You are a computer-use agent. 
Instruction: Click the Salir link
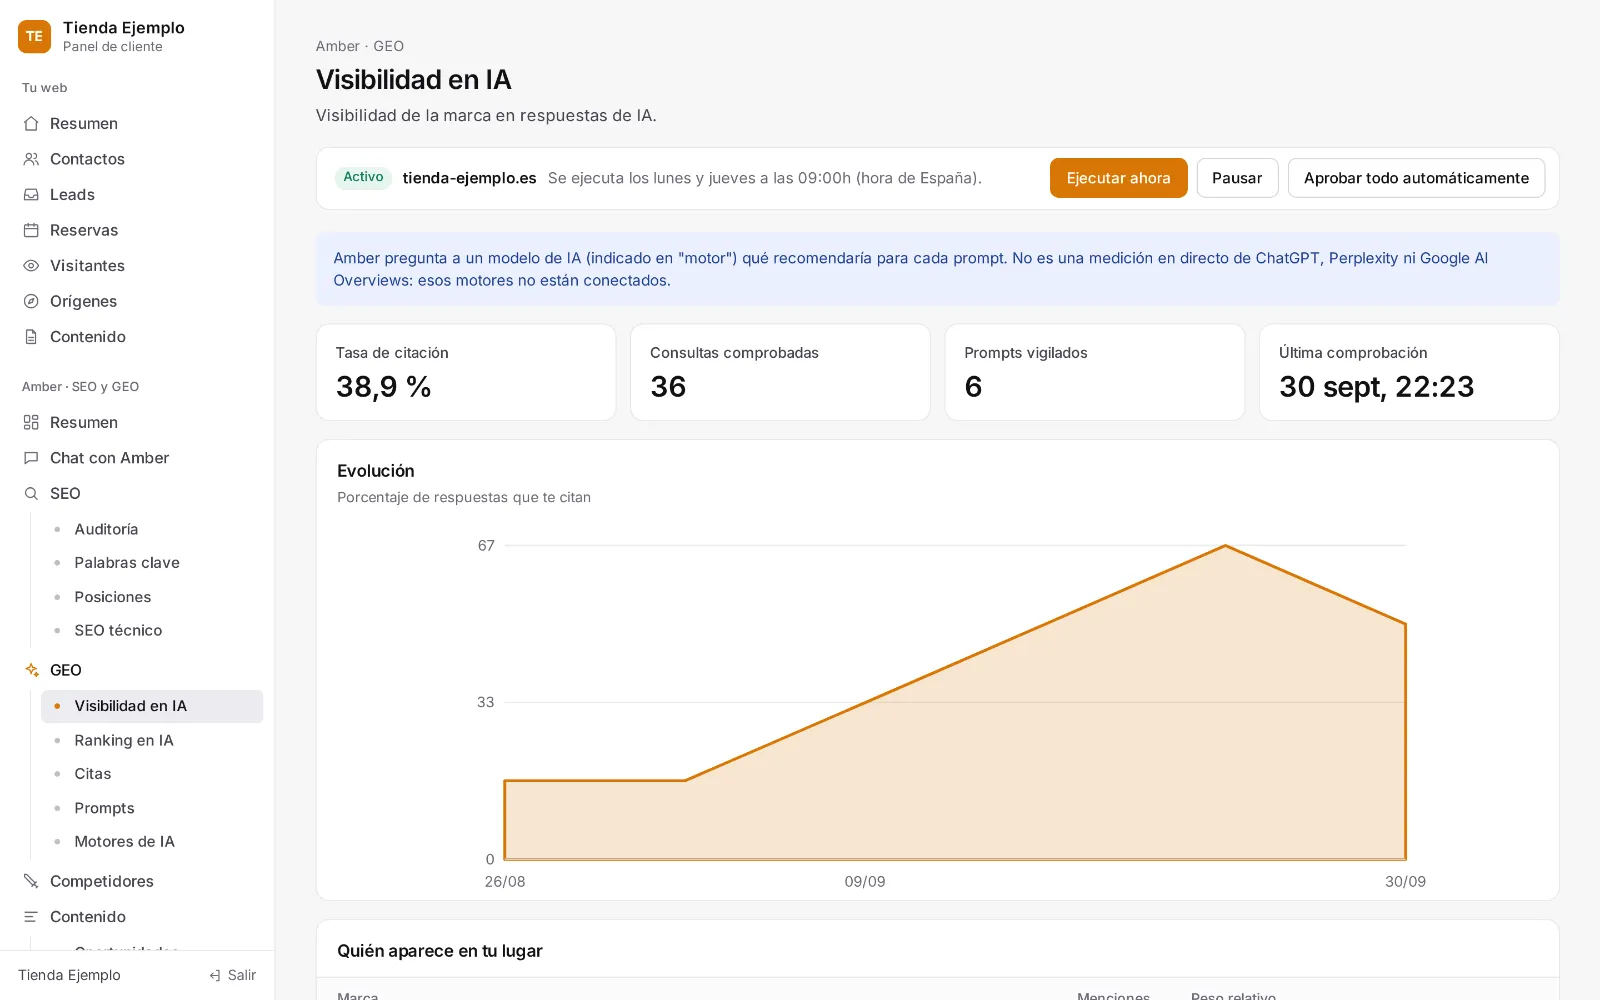tap(232, 975)
